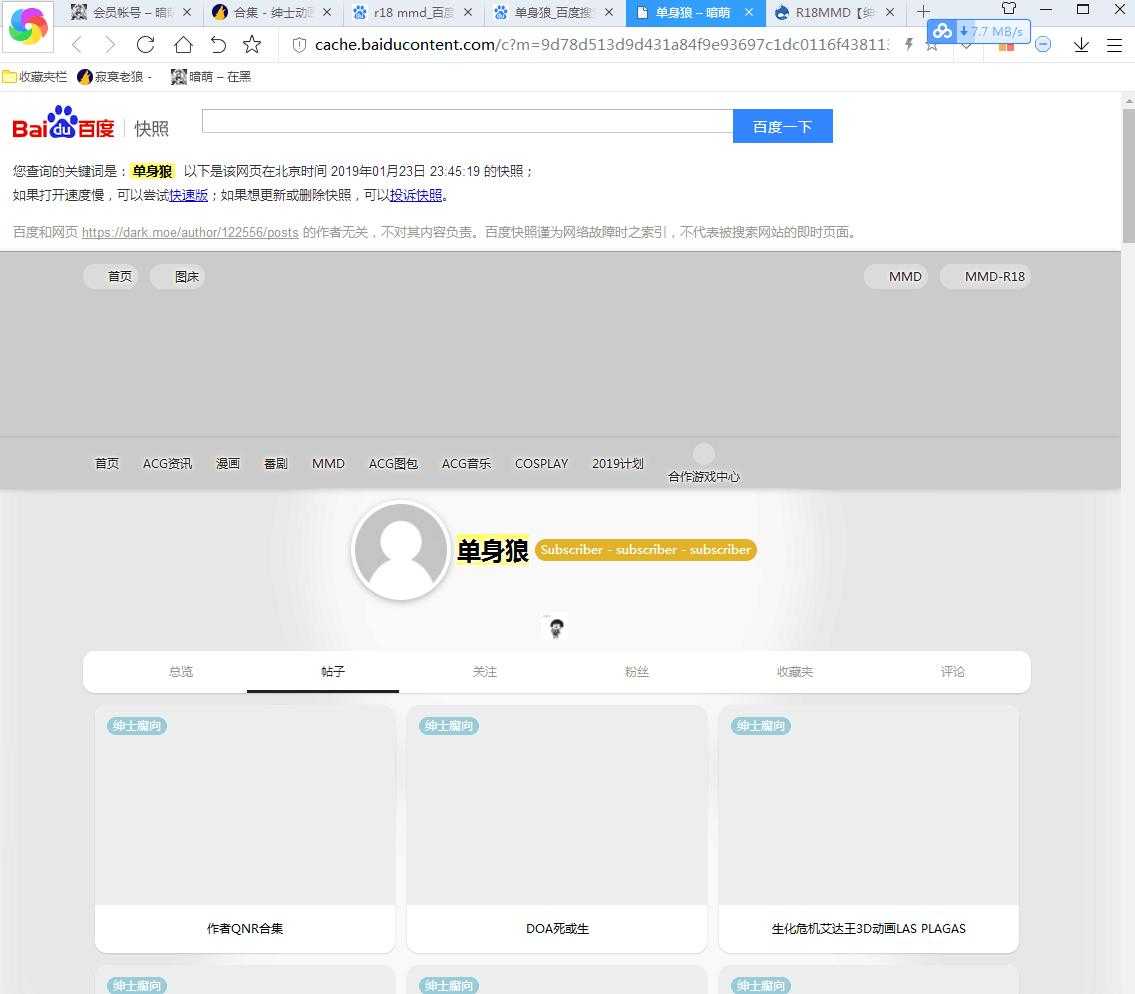Go back with the back arrow
1135x994 pixels.
click(x=77, y=45)
